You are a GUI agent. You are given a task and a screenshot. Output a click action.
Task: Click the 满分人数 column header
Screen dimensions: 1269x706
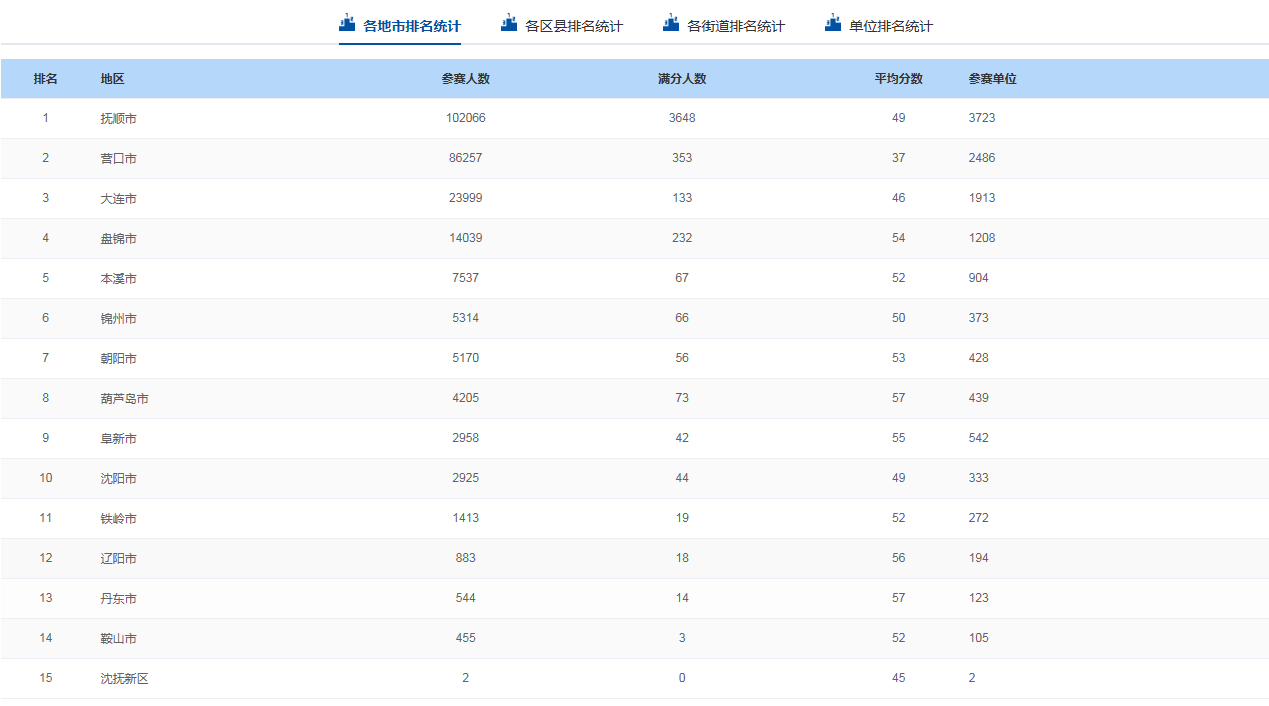[x=682, y=79]
